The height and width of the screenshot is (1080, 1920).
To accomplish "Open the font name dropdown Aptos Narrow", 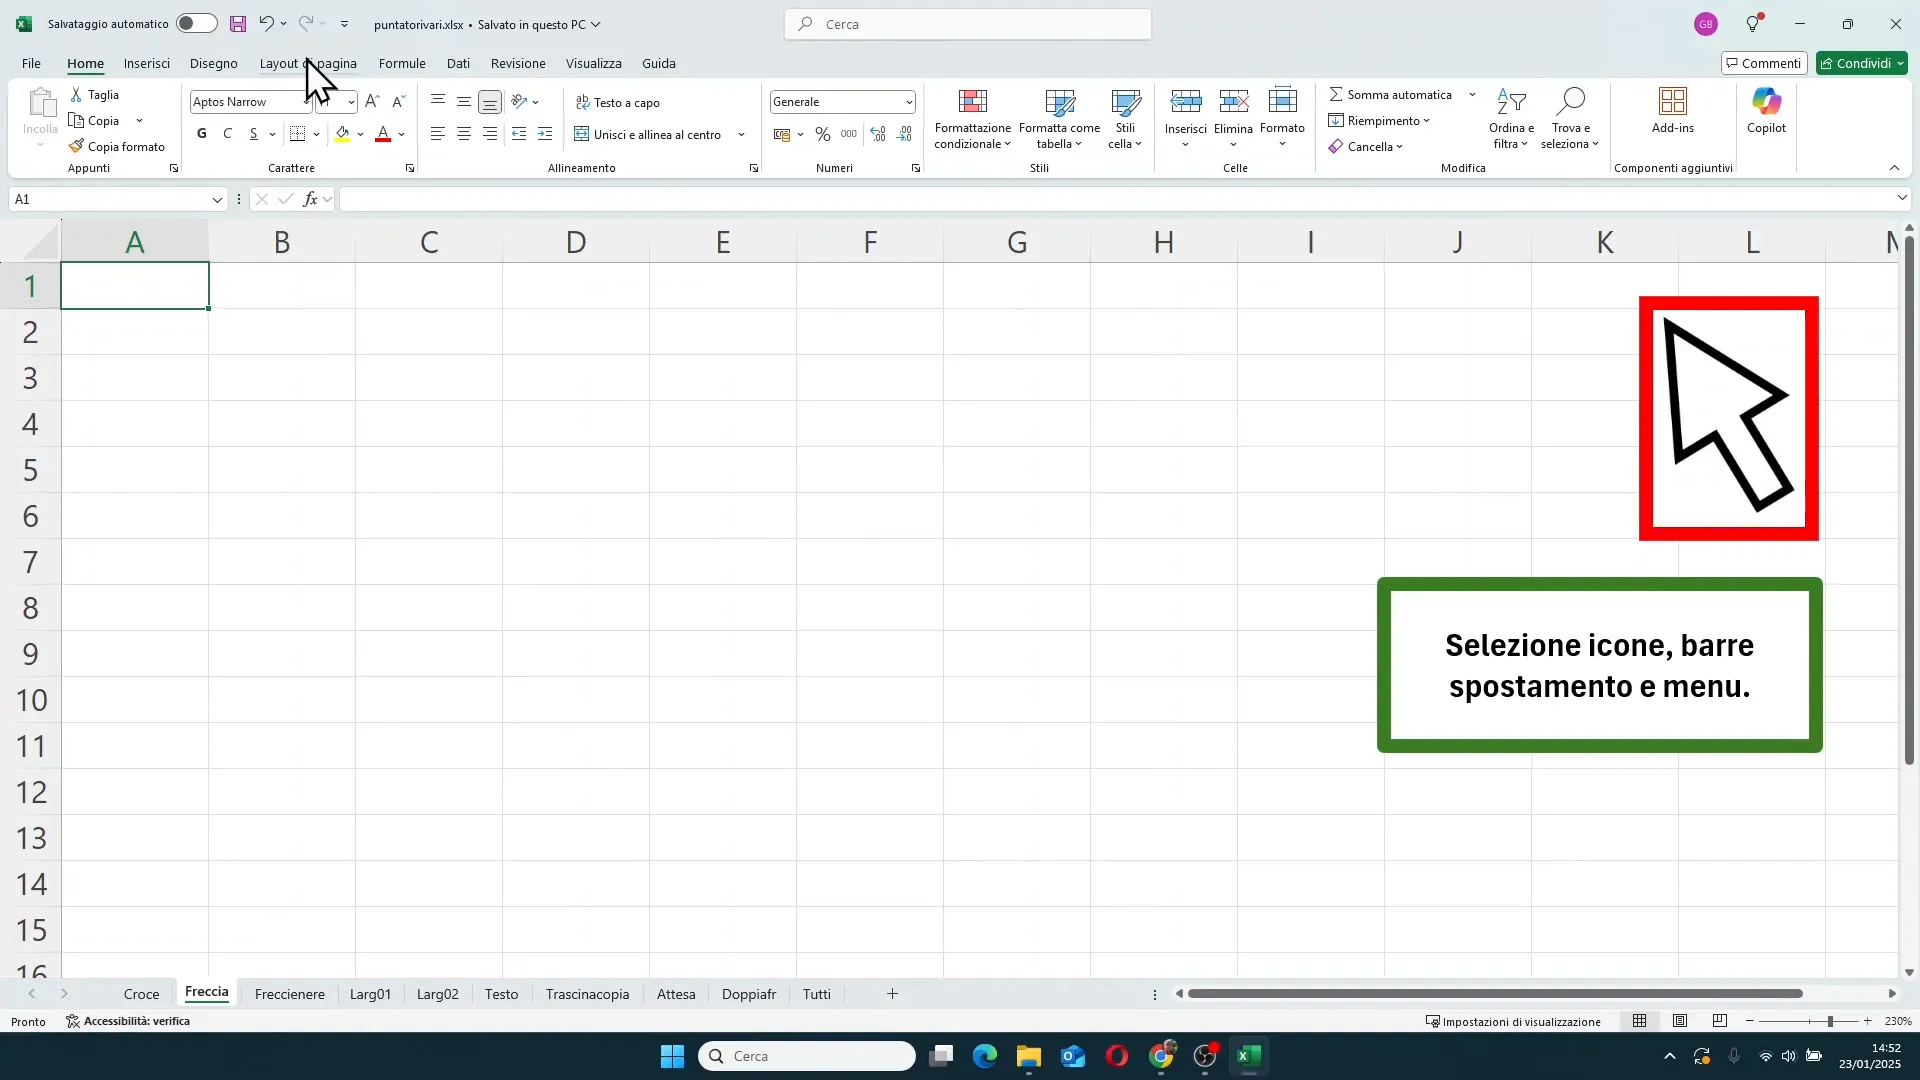I will (307, 102).
